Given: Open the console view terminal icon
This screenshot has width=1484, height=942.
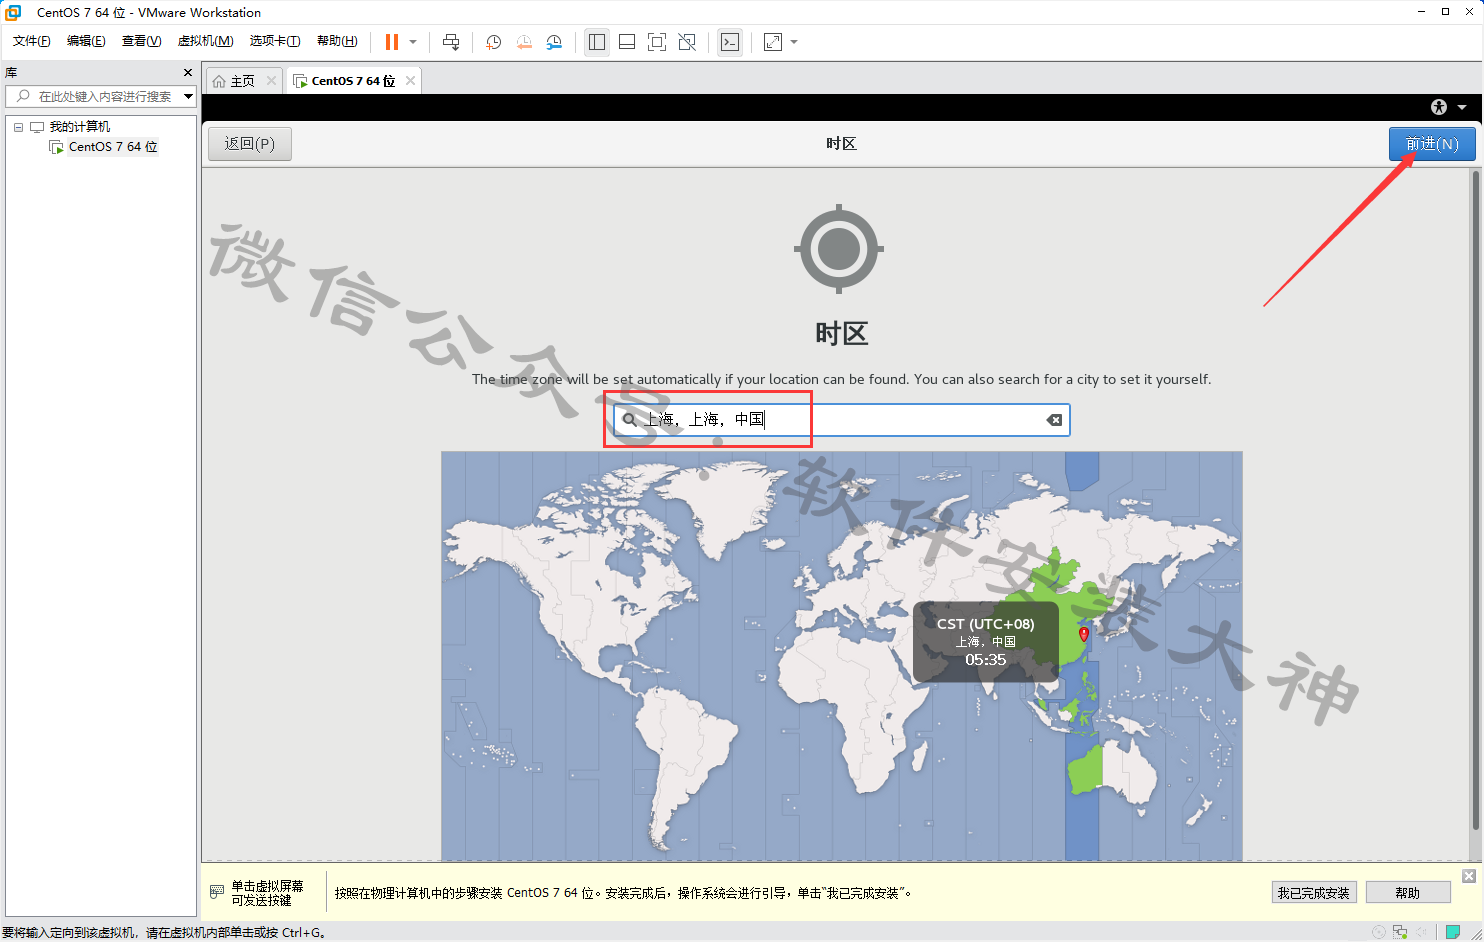Looking at the screenshot, I should click(x=730, y=42).
